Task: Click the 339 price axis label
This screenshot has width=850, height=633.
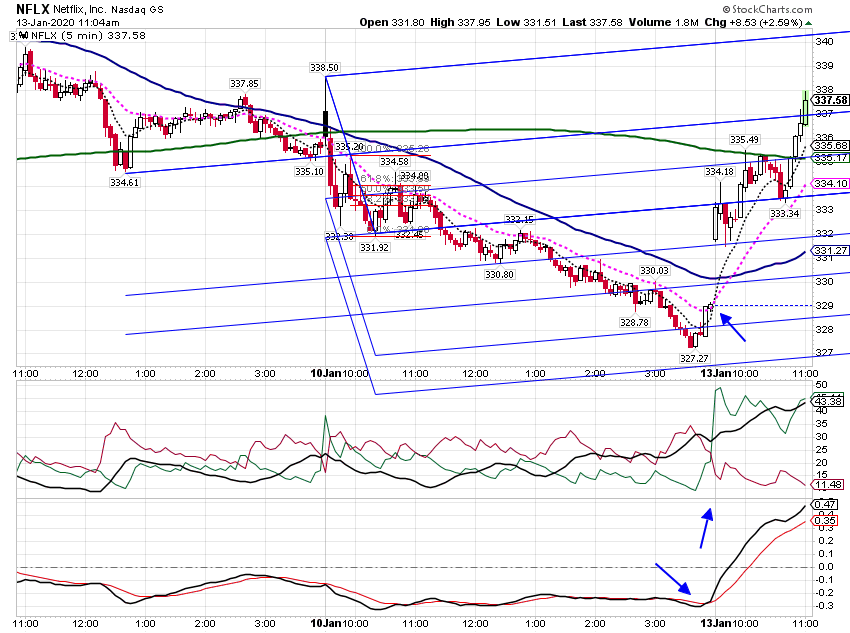Action: coord(824,66)
